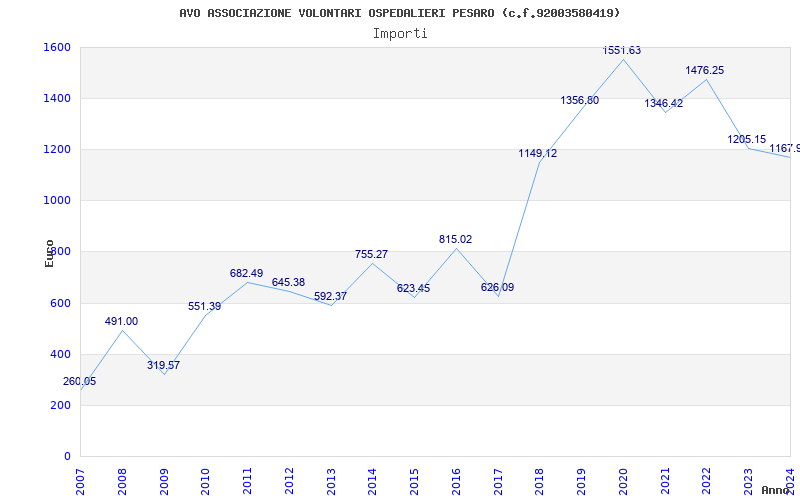
Task: Click the 0 y-axis tick label
Action: 67,457
